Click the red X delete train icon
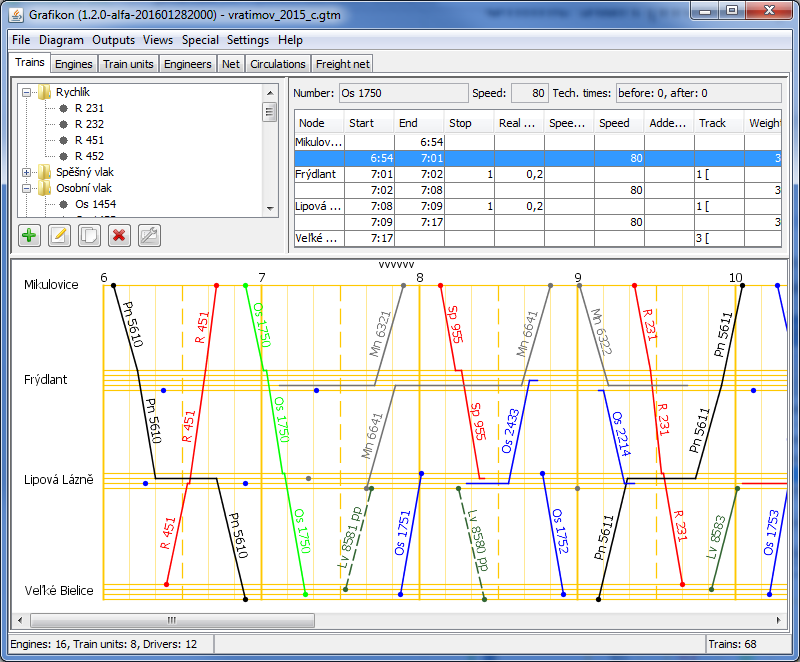The height and width of the screenshot is (662, 800). click(x=119, y=236)
